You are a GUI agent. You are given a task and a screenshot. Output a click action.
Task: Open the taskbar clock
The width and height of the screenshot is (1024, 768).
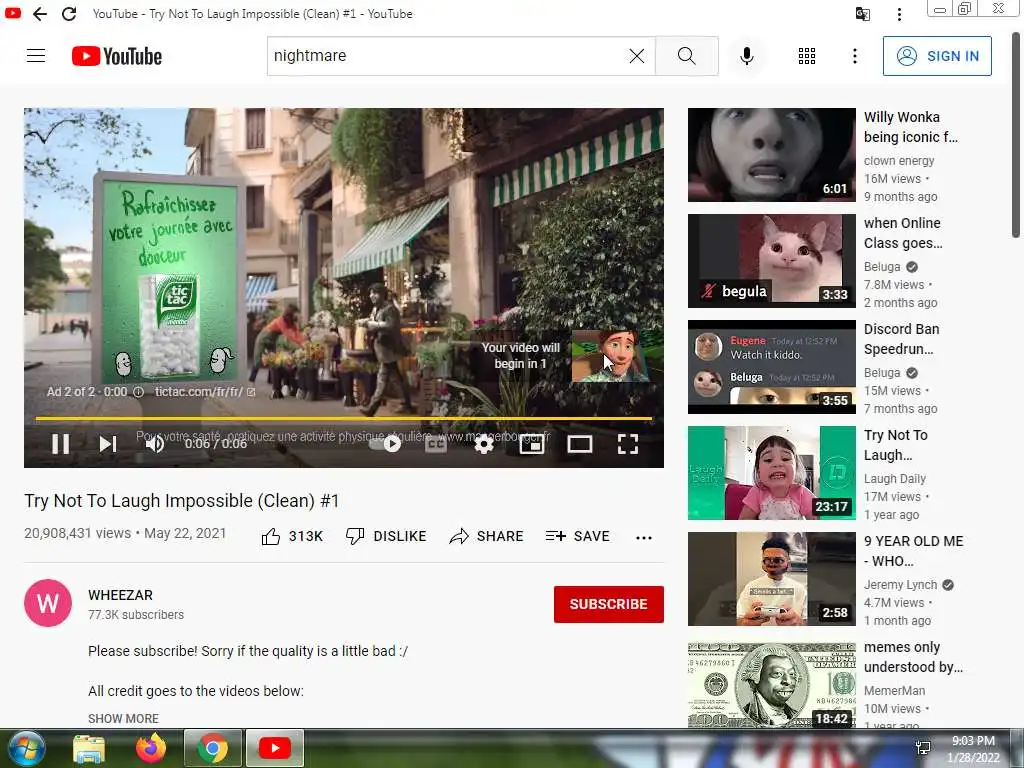click(x=972, y=749)
